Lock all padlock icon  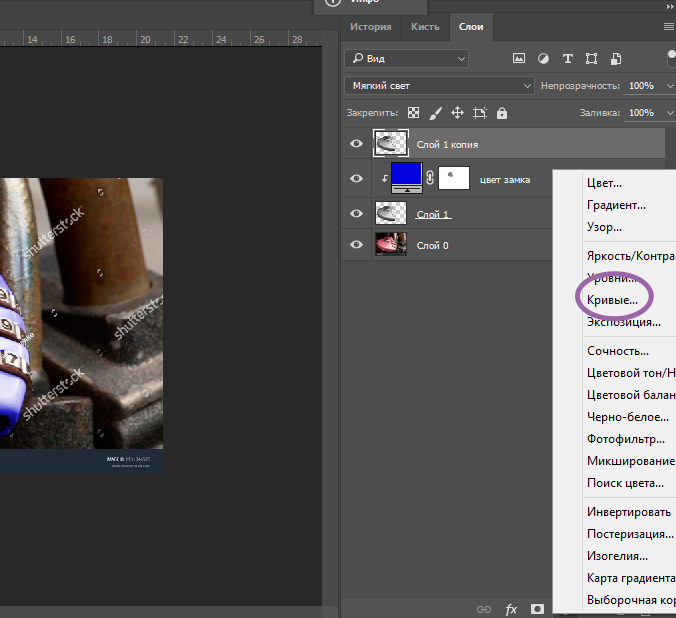(502, 113)
